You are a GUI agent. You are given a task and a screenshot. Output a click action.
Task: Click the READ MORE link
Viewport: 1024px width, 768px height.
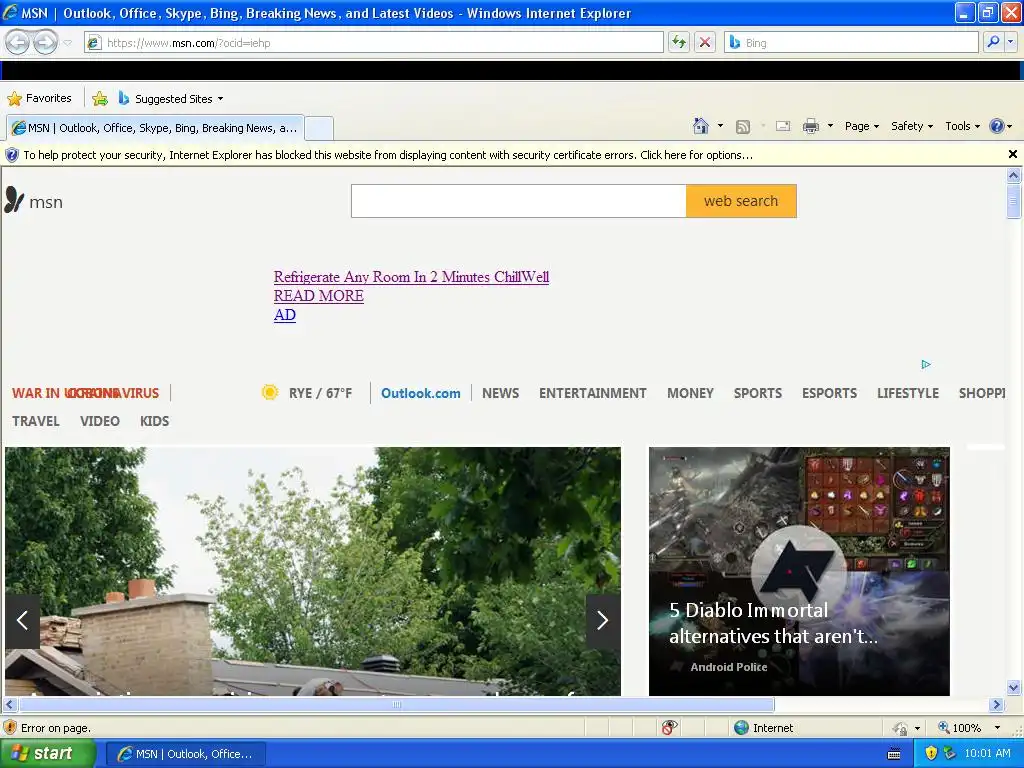coord(319,296)
